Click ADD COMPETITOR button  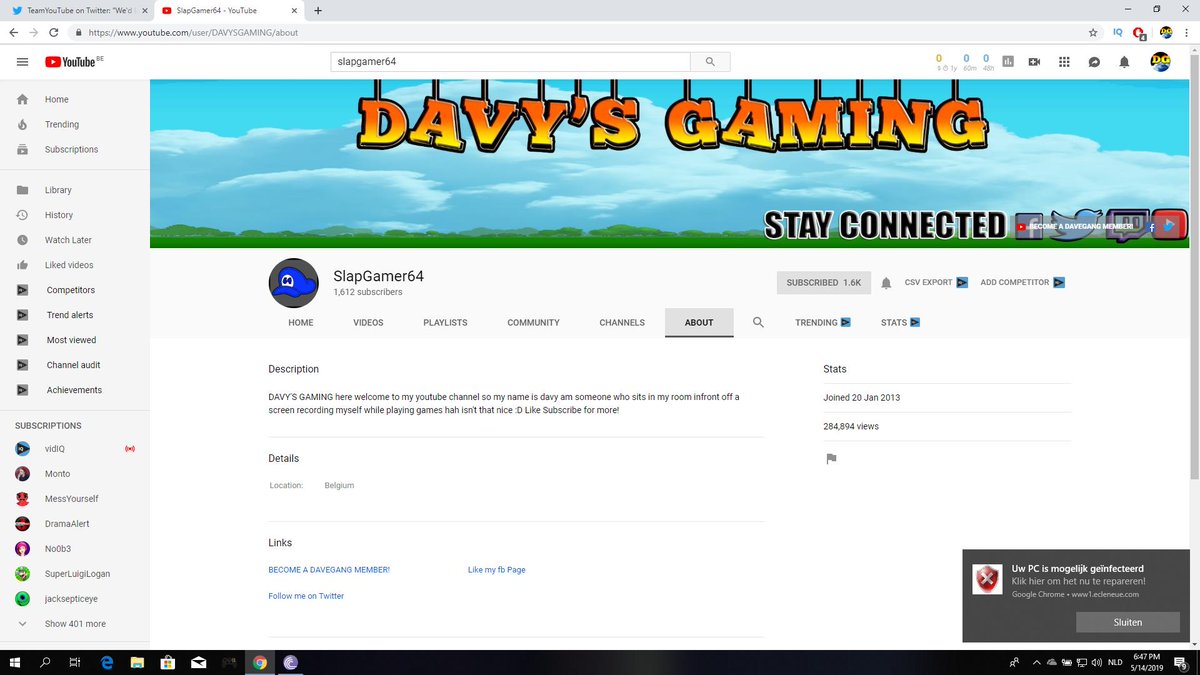point(1022,283)
